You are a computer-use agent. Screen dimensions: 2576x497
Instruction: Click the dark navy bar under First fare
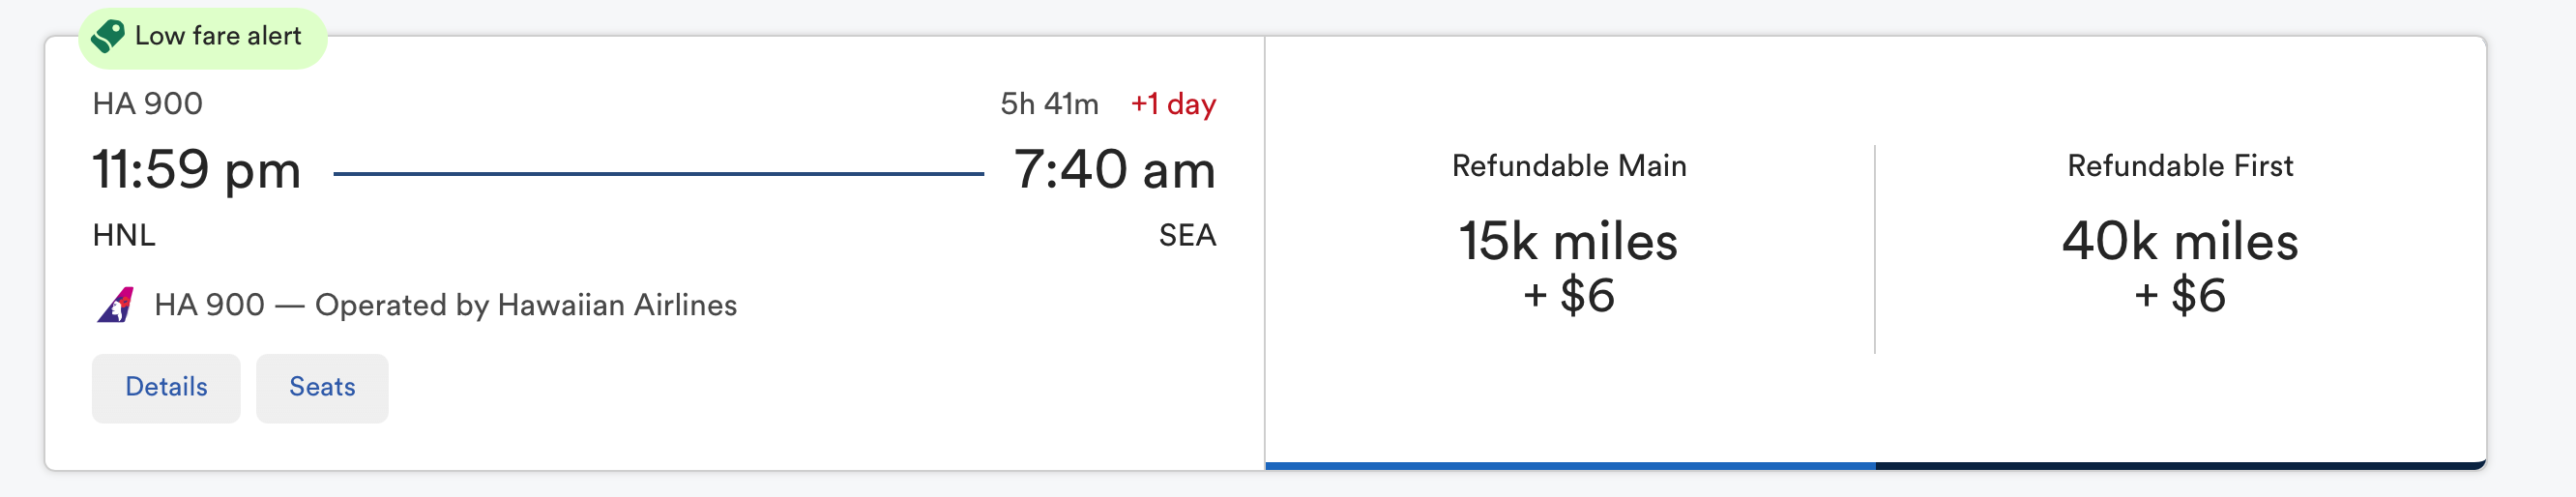click(x=2181, y=466)
